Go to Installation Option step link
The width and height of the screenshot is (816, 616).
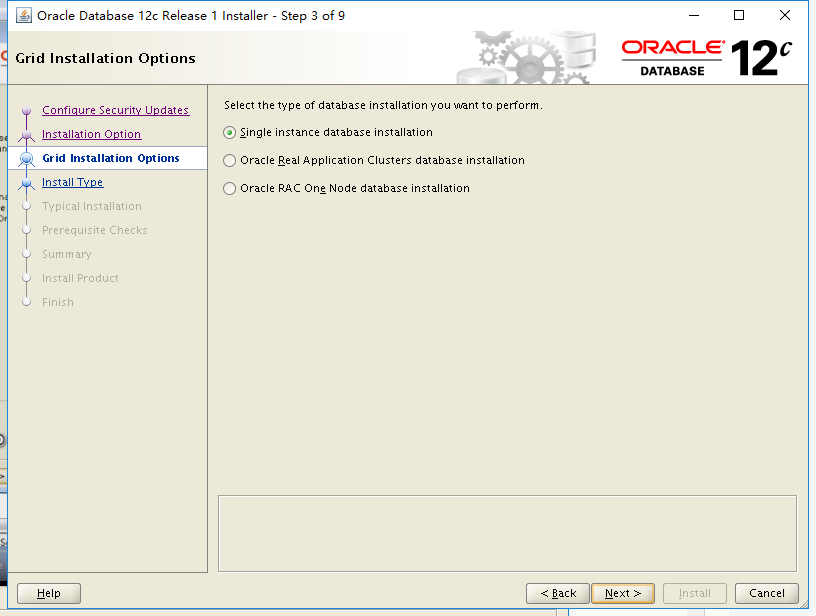(x=92, y=134)
